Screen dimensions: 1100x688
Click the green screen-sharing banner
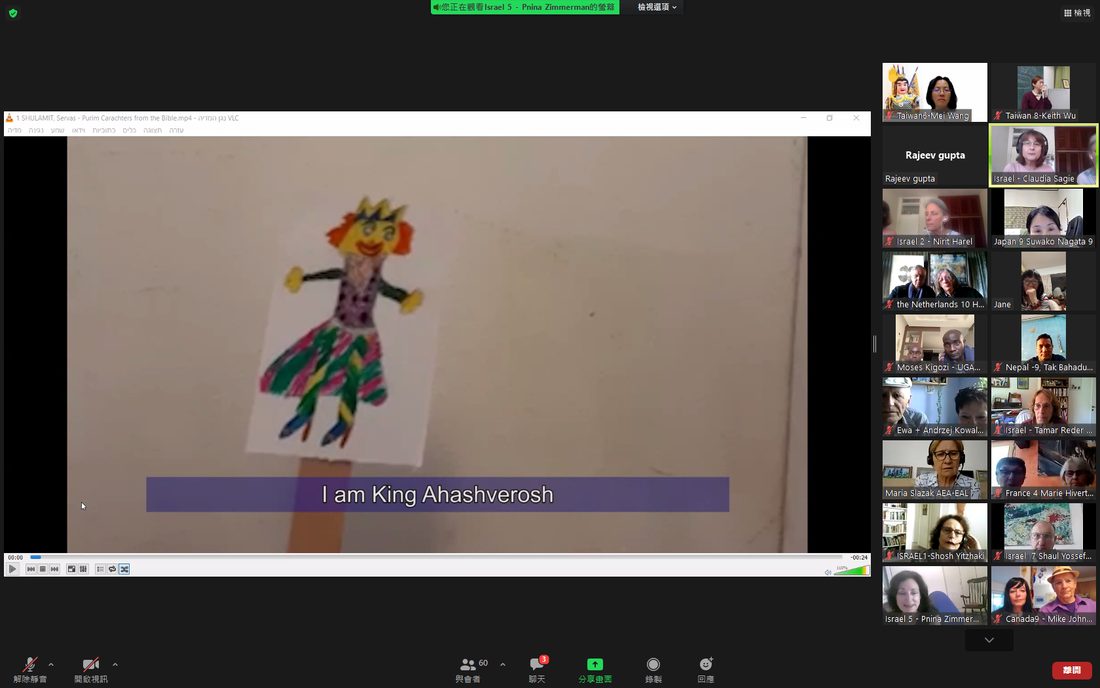tap(525, 7)
